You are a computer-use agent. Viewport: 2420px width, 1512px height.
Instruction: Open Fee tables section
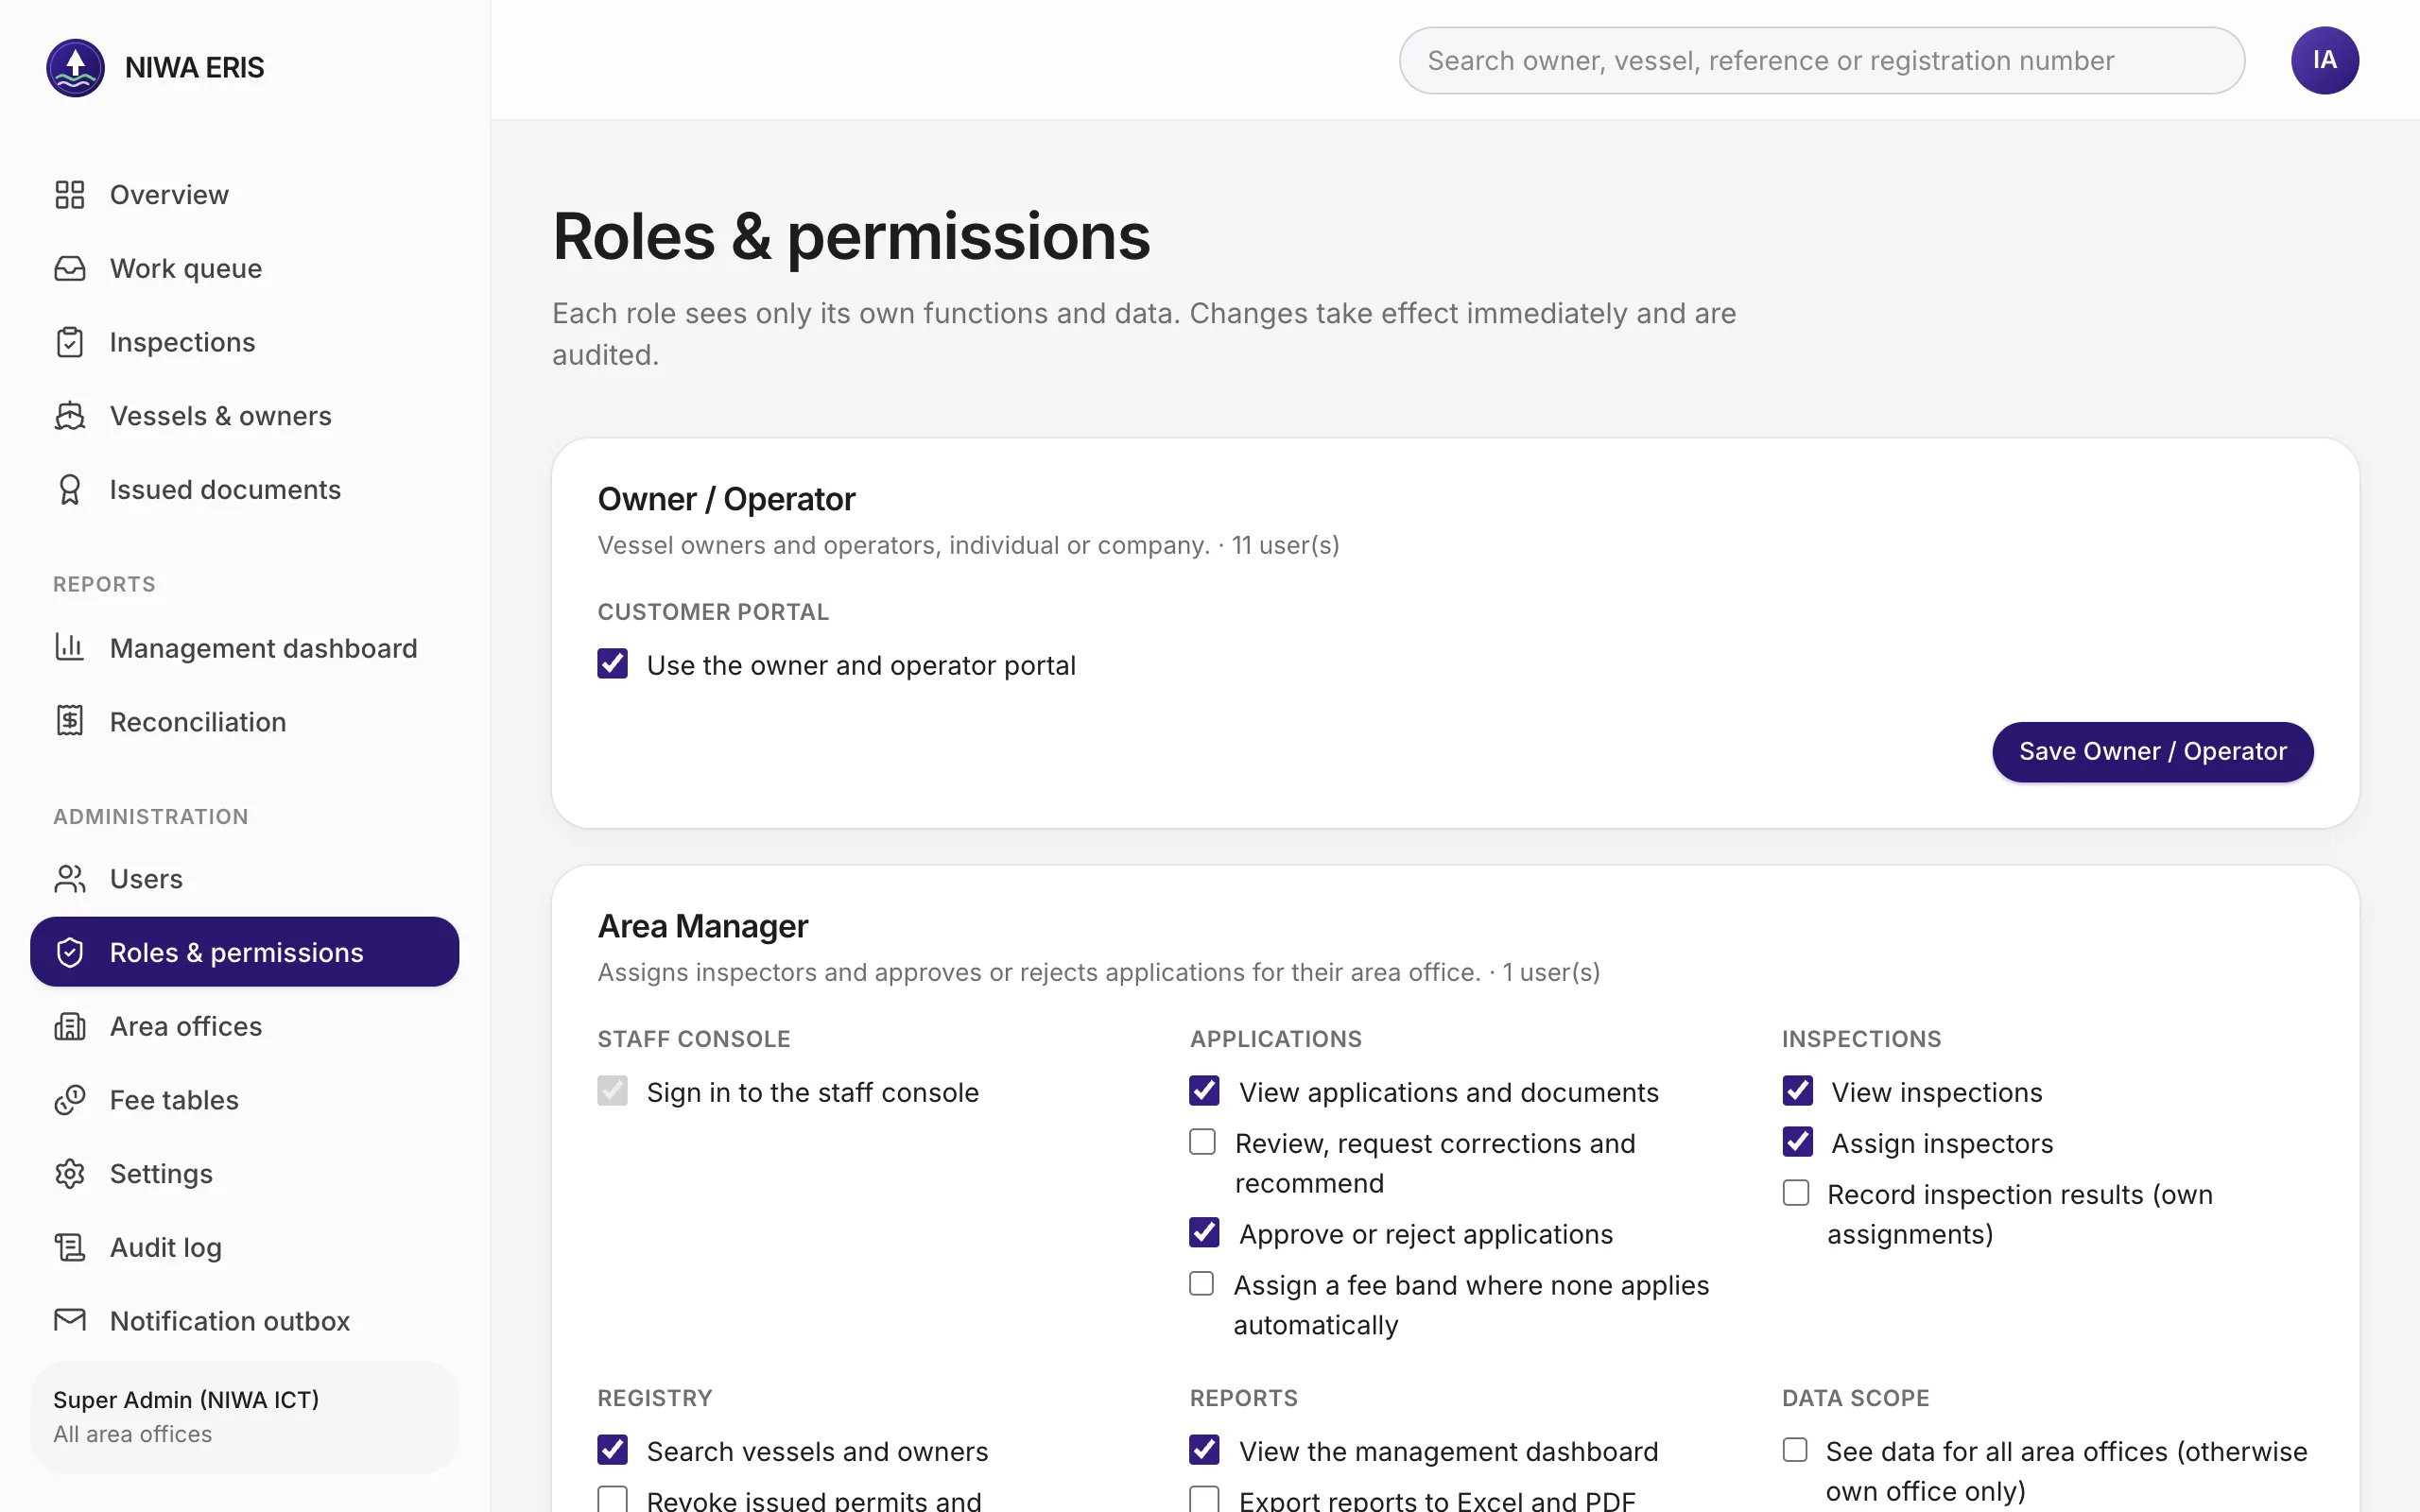pyautogui.click(x=245, y=1100)
